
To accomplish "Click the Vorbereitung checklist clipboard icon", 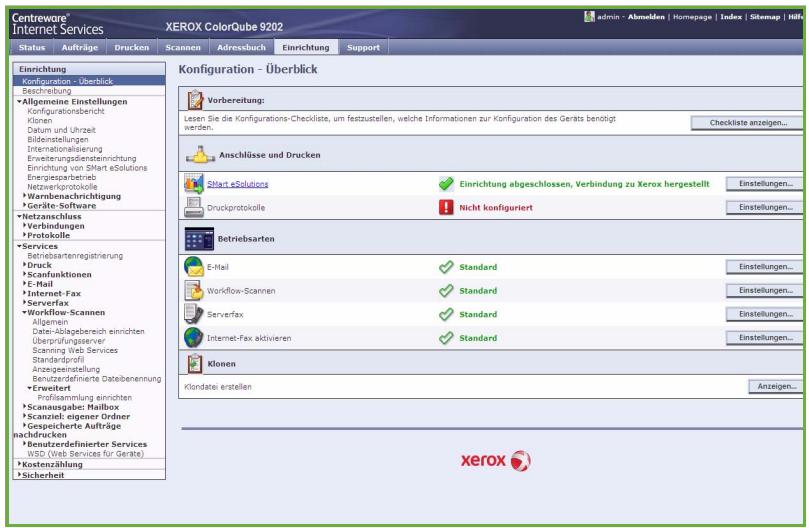I will click(195, 100).
